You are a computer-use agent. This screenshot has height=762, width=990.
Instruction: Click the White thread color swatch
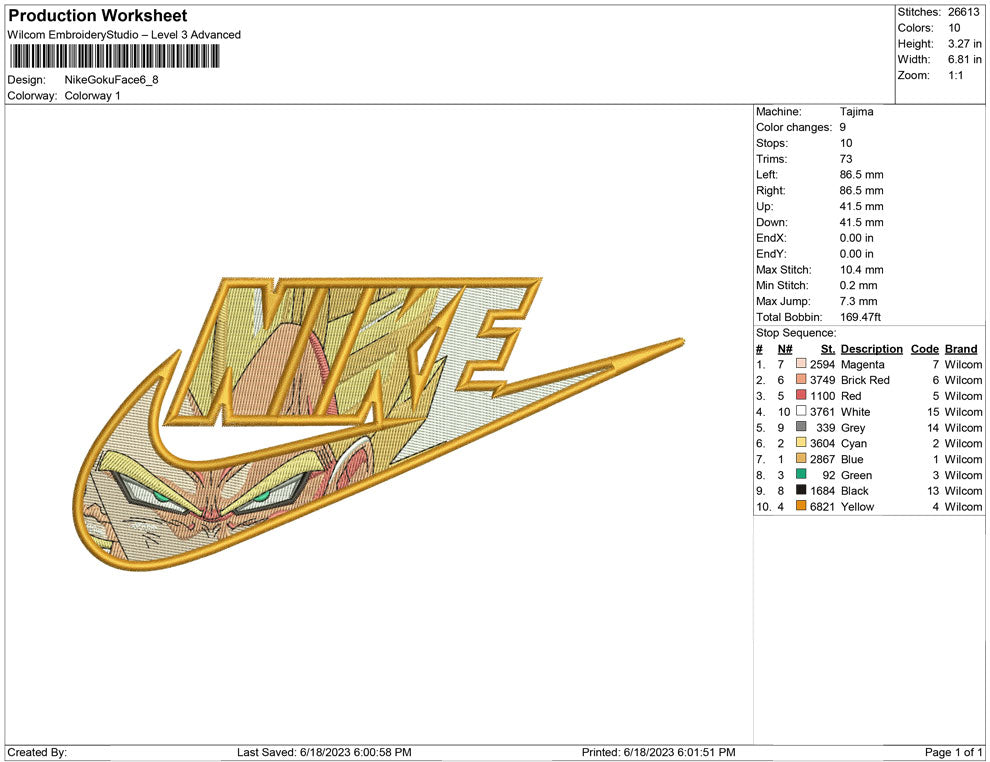[801, 411]
